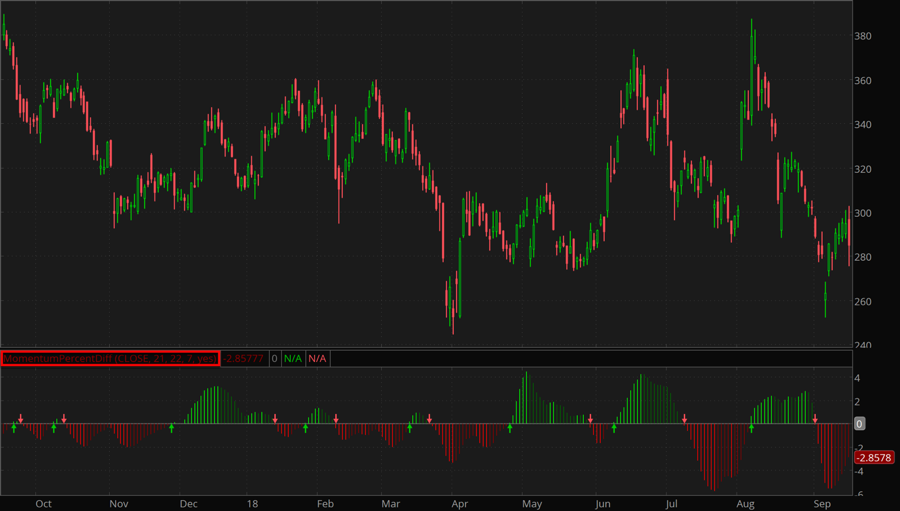Click green up-arrow signal in early August

point(751,428)
